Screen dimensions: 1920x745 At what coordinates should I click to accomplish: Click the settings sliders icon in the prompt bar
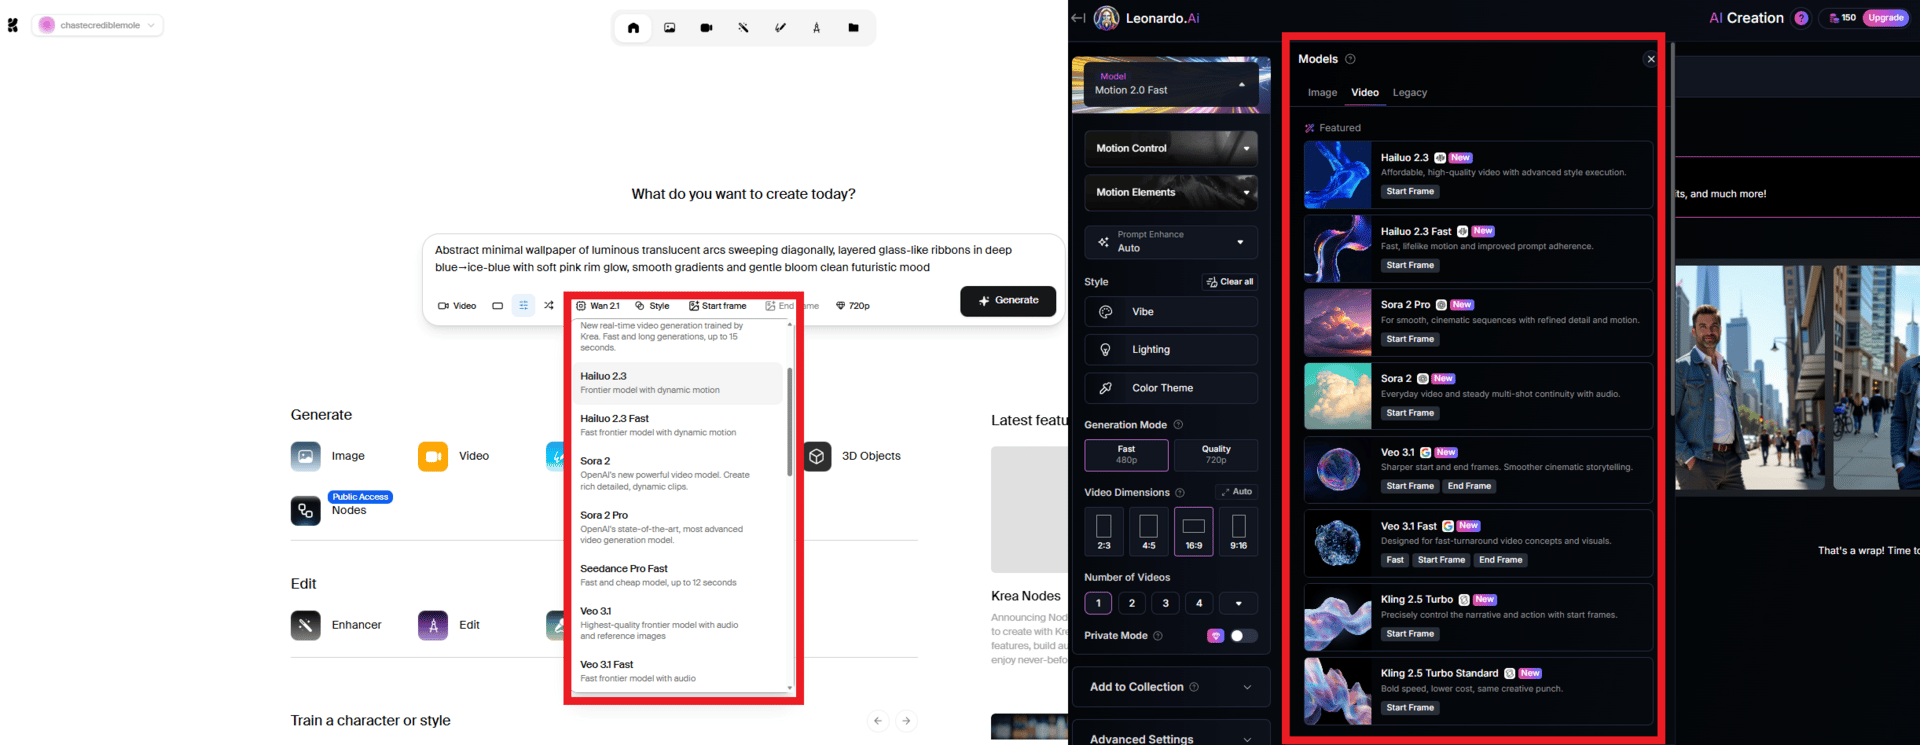[x=523, y=306]
